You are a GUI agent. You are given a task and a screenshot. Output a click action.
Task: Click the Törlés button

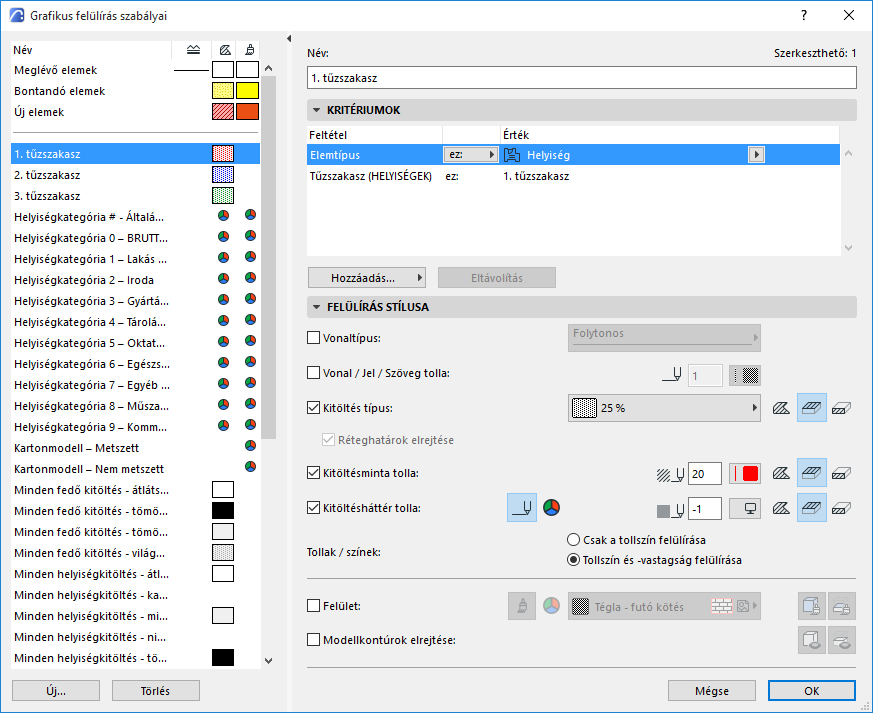coord(155,691)
